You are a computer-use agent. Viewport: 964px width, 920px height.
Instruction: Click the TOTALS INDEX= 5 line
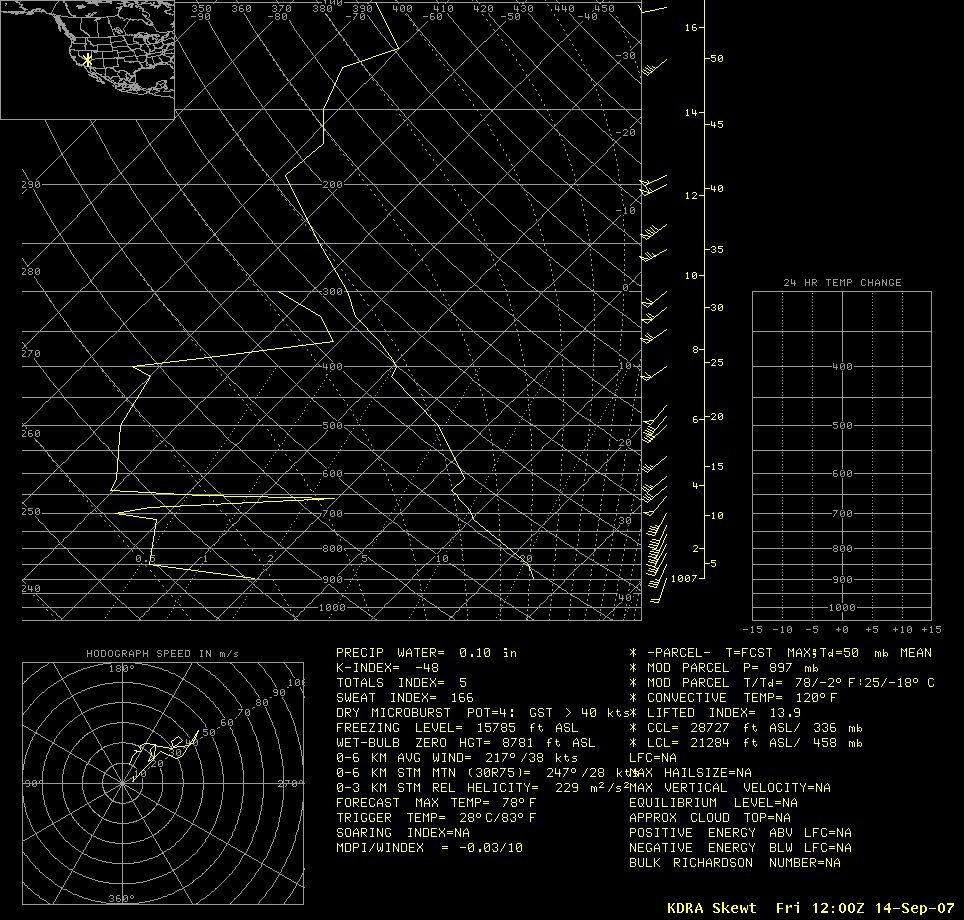(401, 683)
